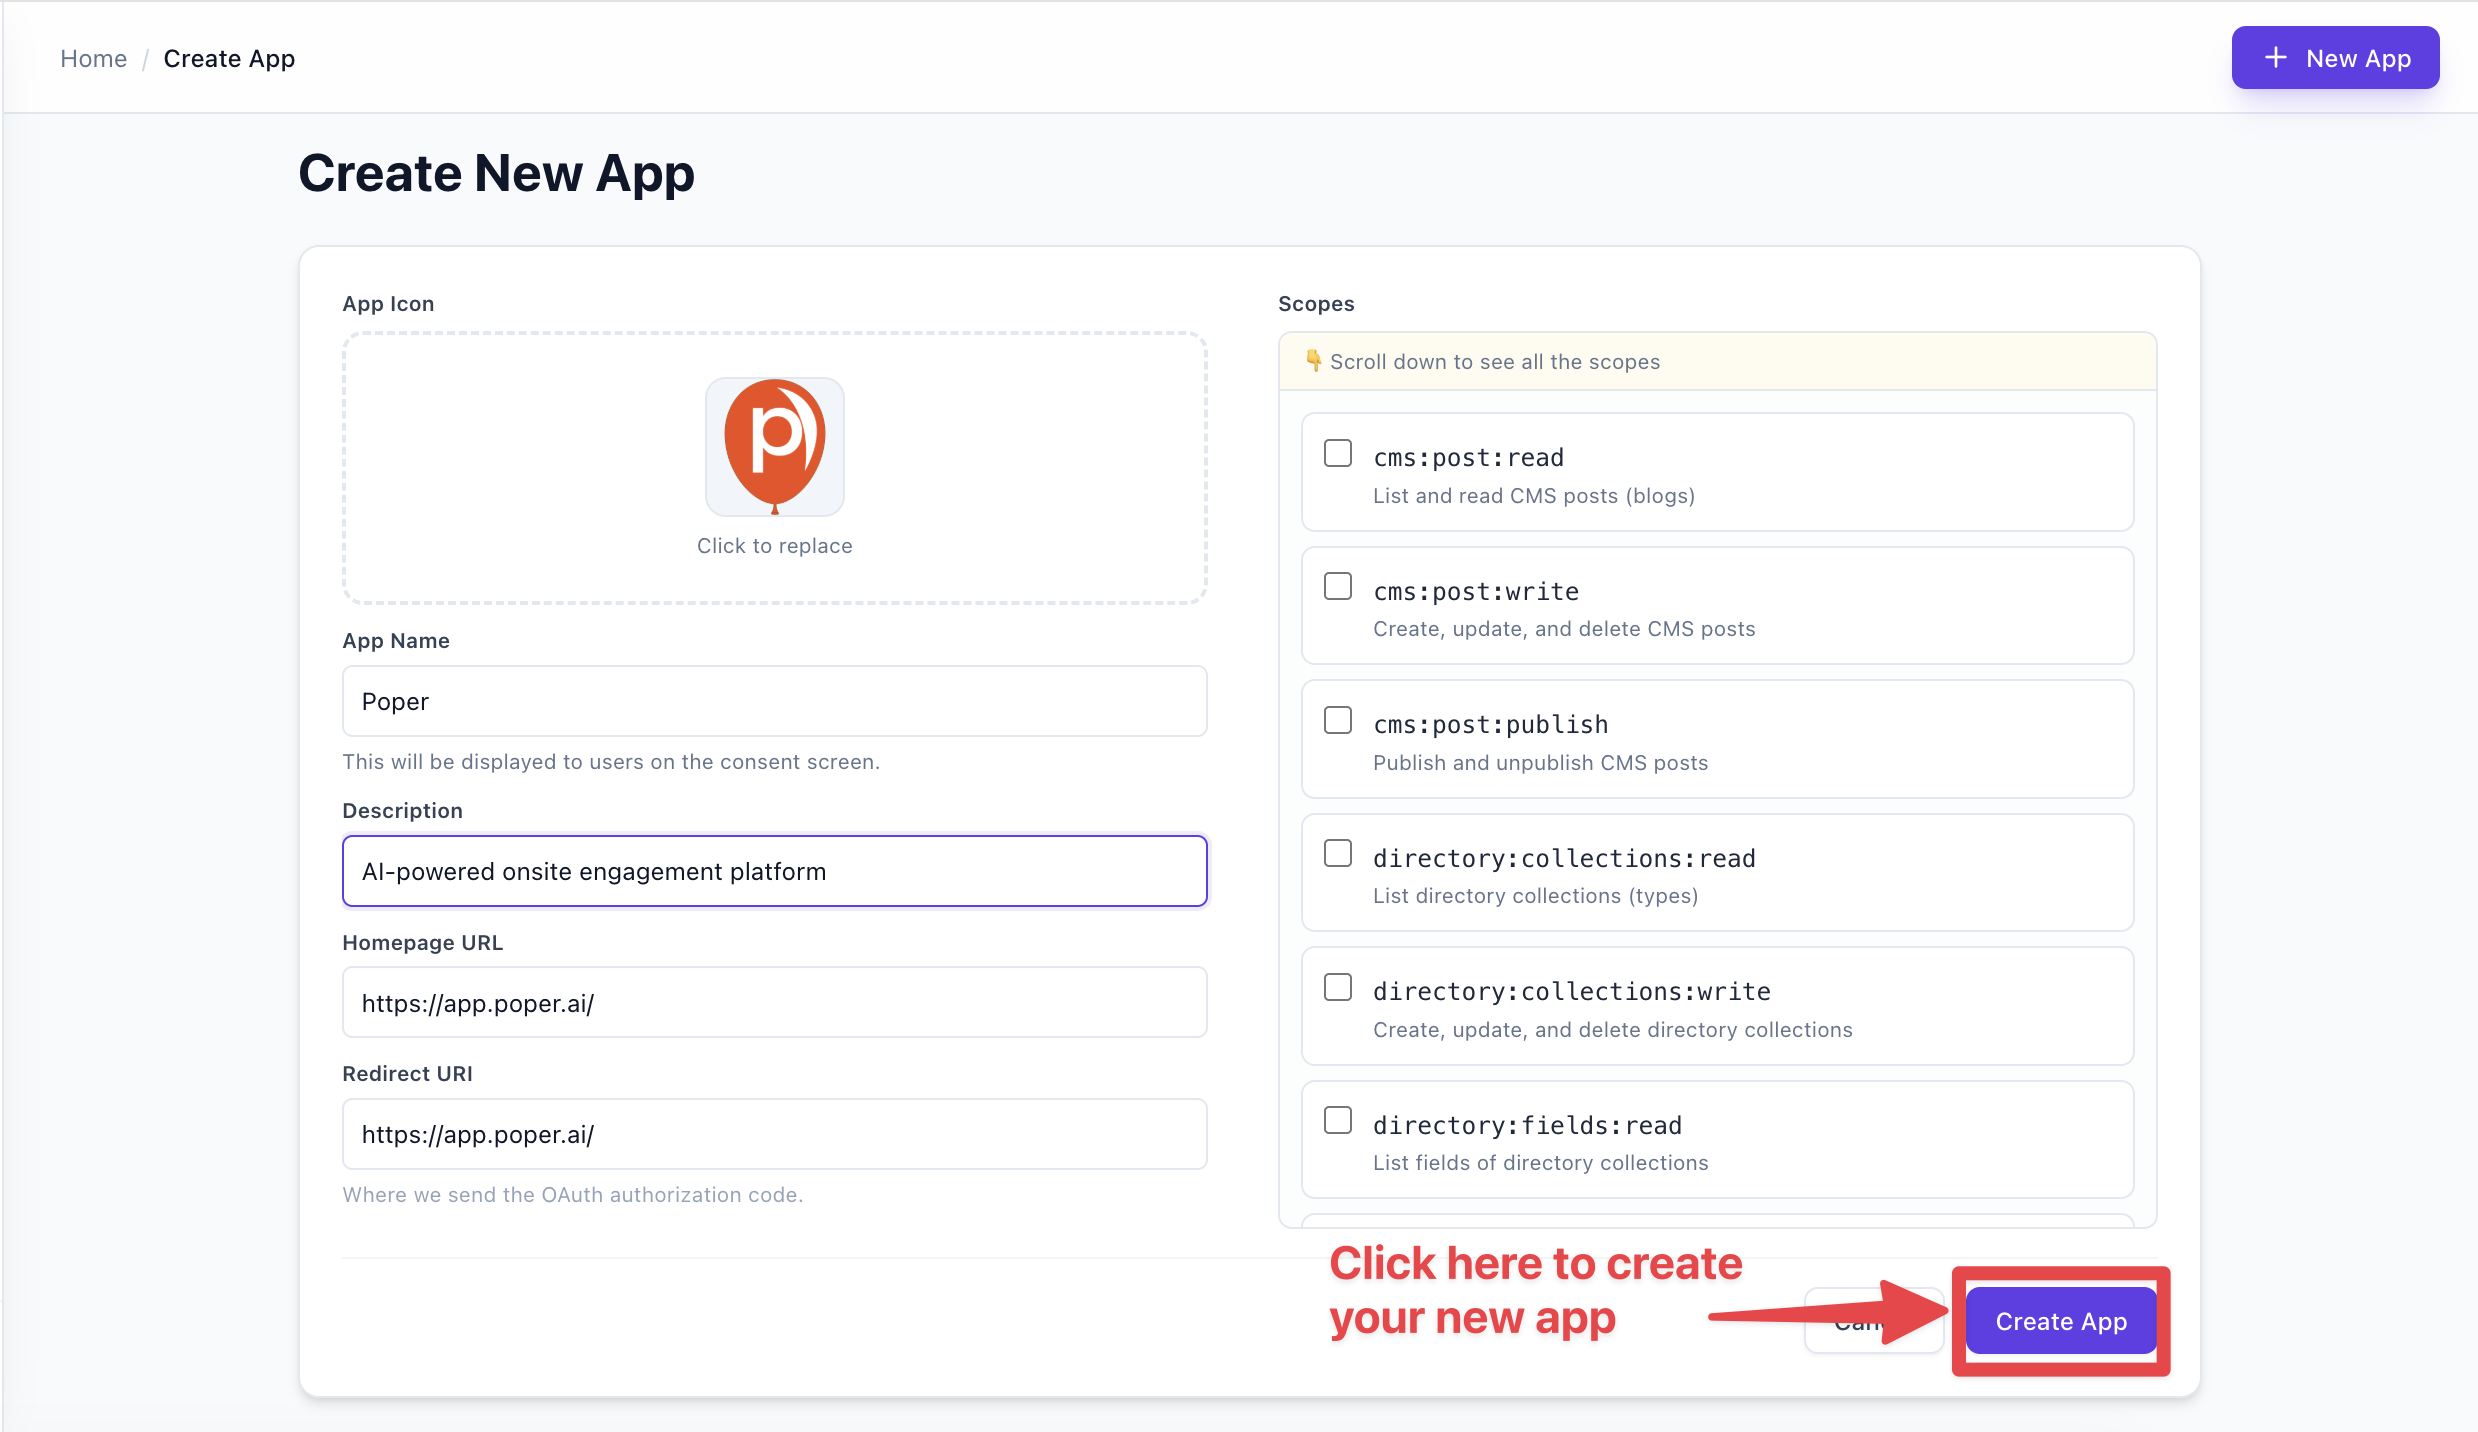Enable the cms:post:write scope

pos(1338,586)
